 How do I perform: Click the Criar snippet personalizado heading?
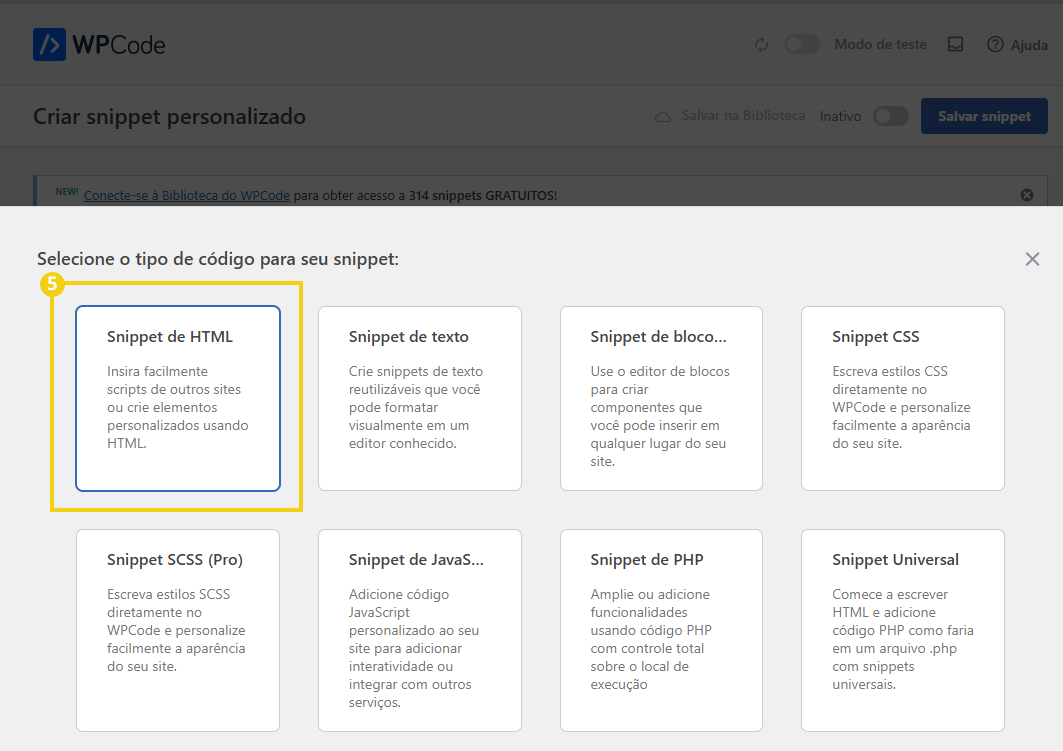[169, 117]
